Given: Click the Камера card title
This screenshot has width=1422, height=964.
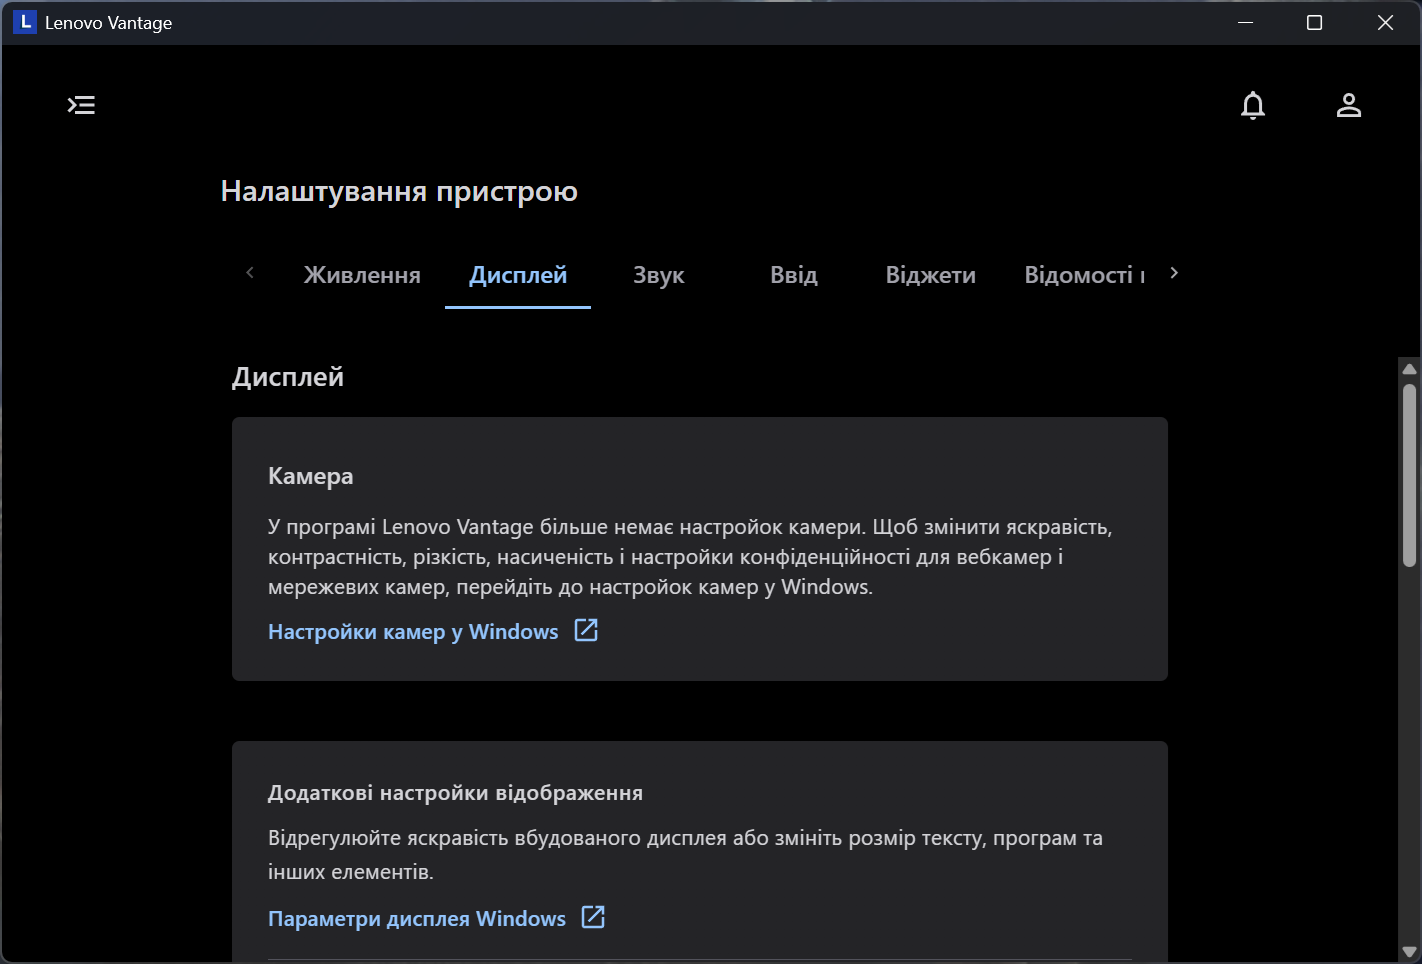Looking at the screenshot, I should click(311, 476).
